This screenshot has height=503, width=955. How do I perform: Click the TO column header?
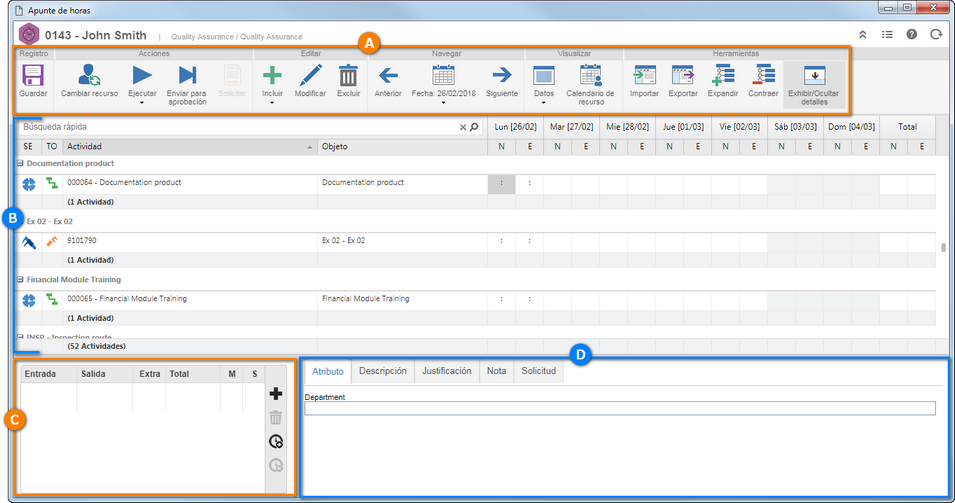[x=52, y=147]
